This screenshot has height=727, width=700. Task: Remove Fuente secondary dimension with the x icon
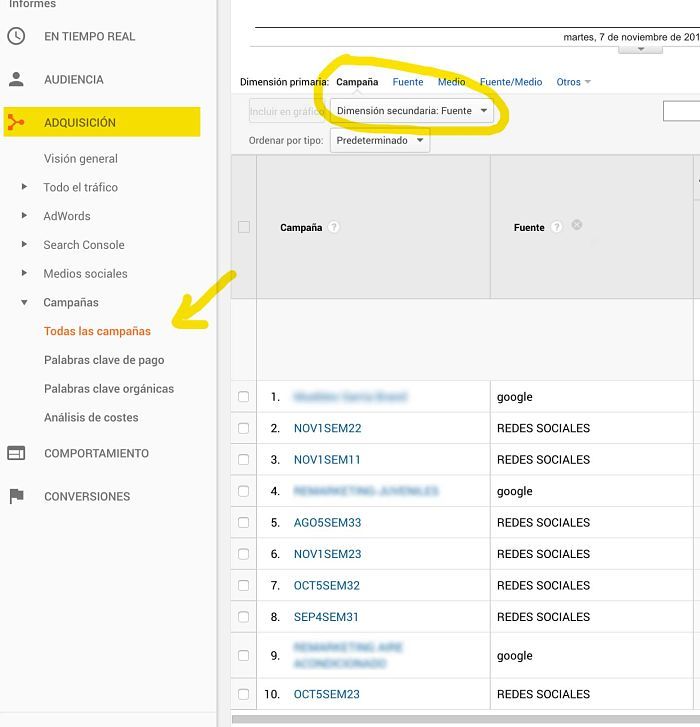577,225
